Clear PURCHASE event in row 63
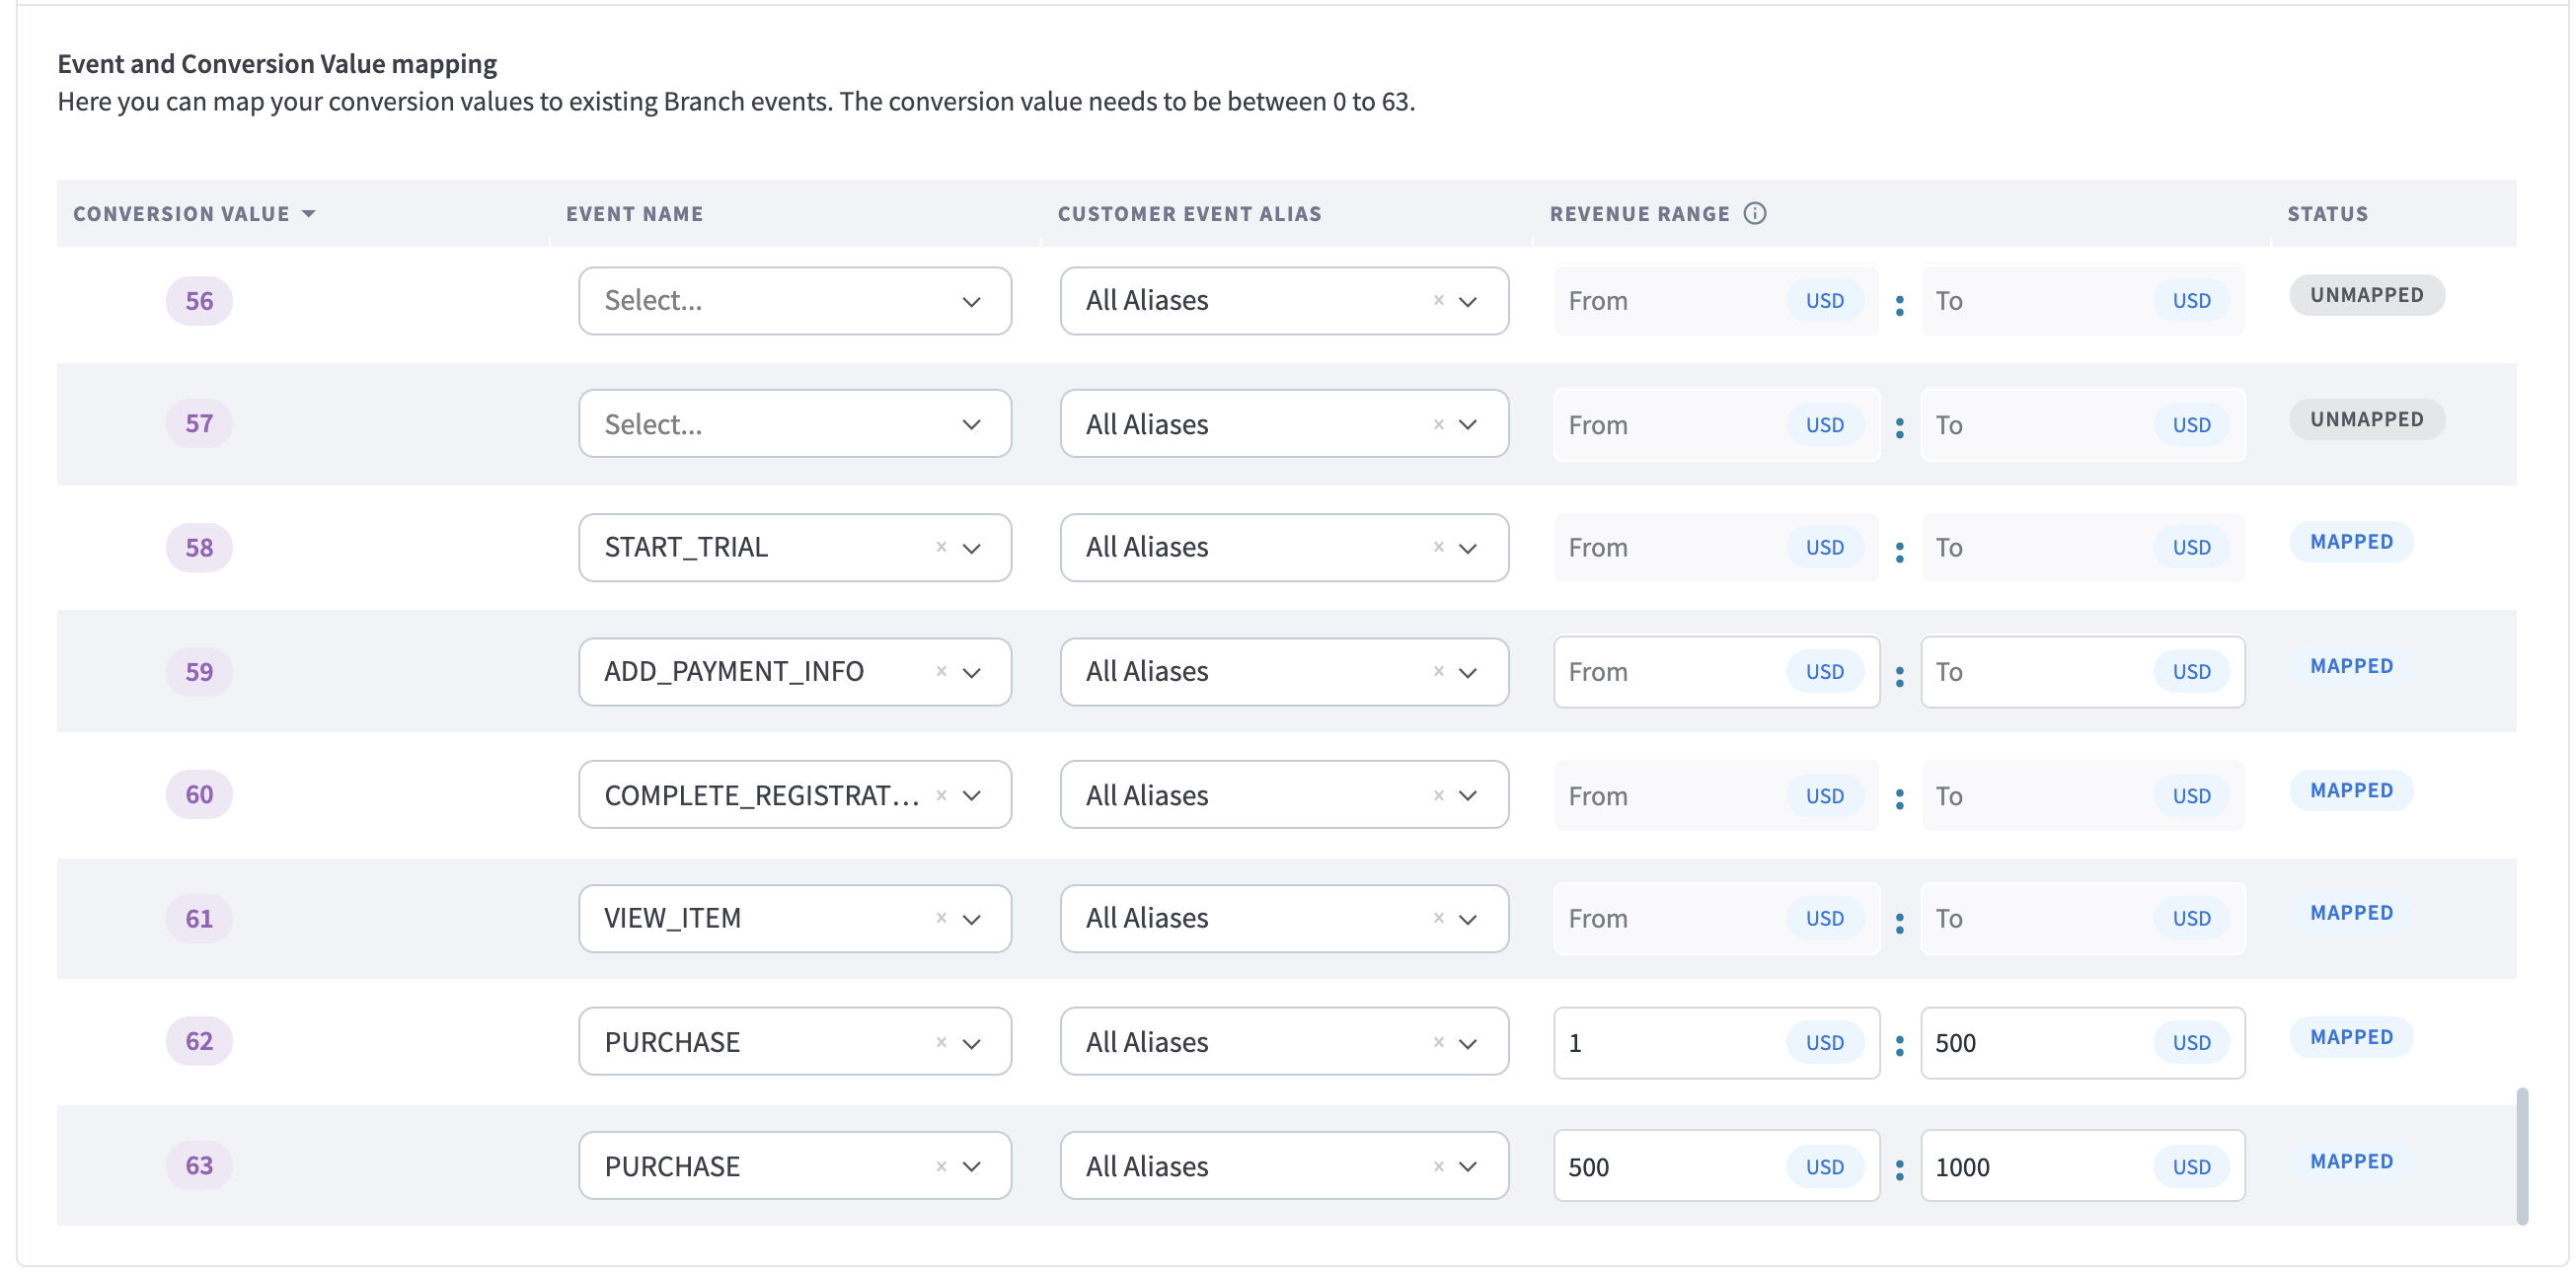The height and width of the screenshot is (1273, 2576). point(941,1166)
